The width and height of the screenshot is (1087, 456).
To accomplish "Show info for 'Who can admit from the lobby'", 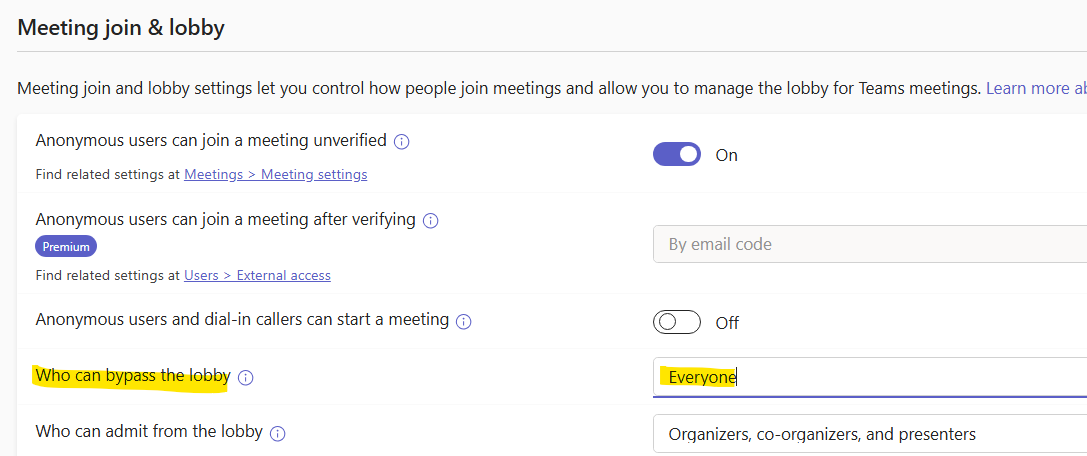I will point(278,433).
